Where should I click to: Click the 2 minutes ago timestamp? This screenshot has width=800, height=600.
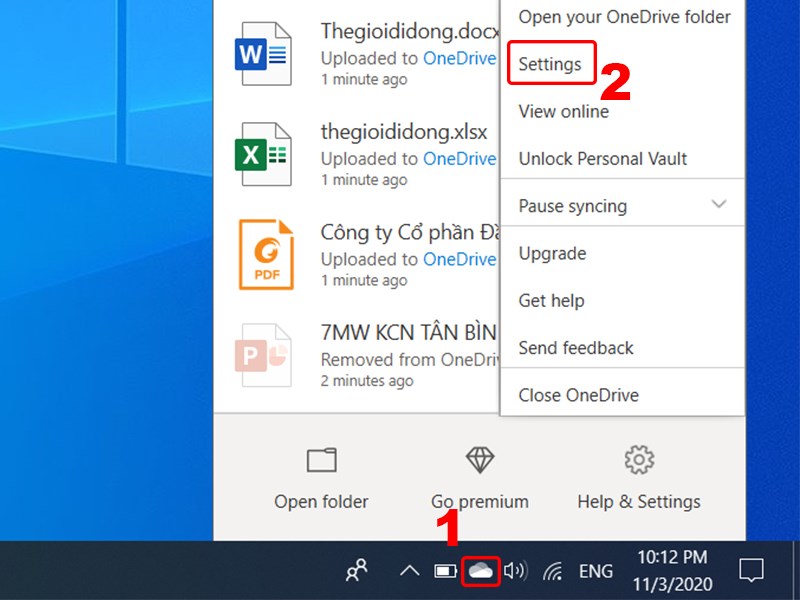(367, 381)
